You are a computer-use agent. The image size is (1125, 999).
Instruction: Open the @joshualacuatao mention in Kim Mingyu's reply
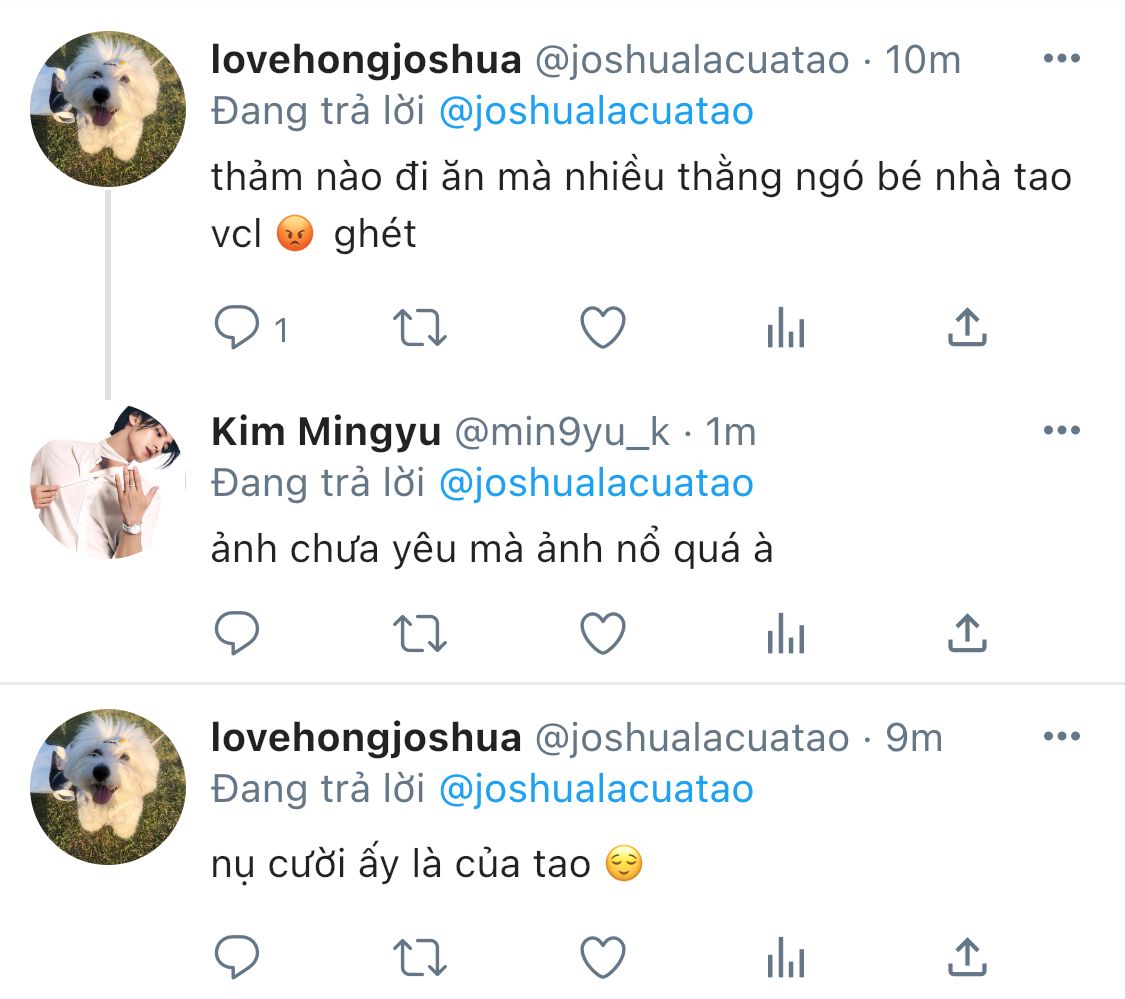coord(596,483)
